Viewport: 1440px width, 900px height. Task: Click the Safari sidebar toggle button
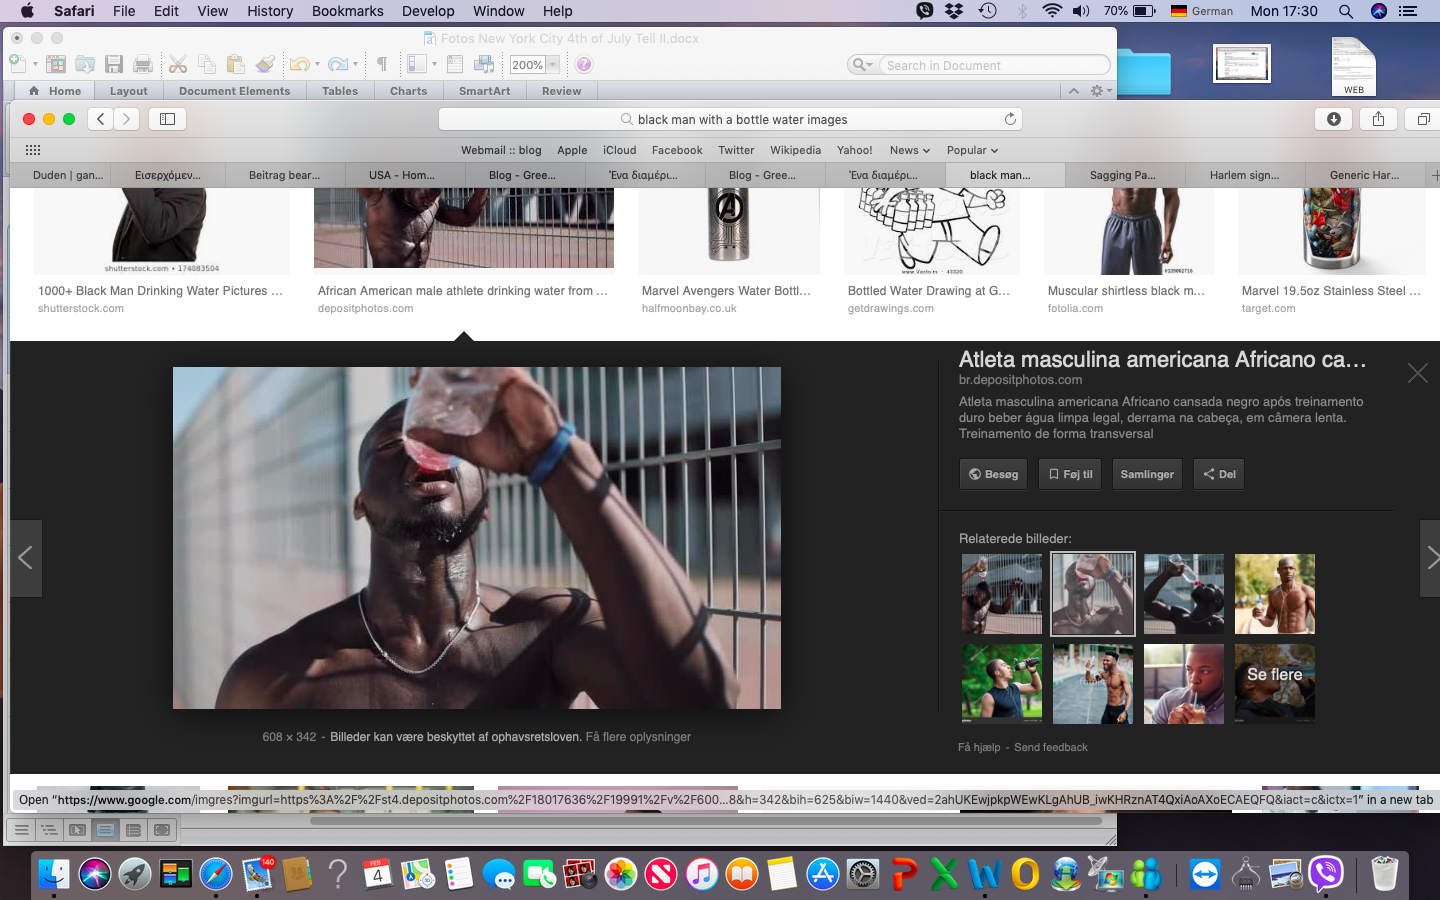tap(167, 119)
